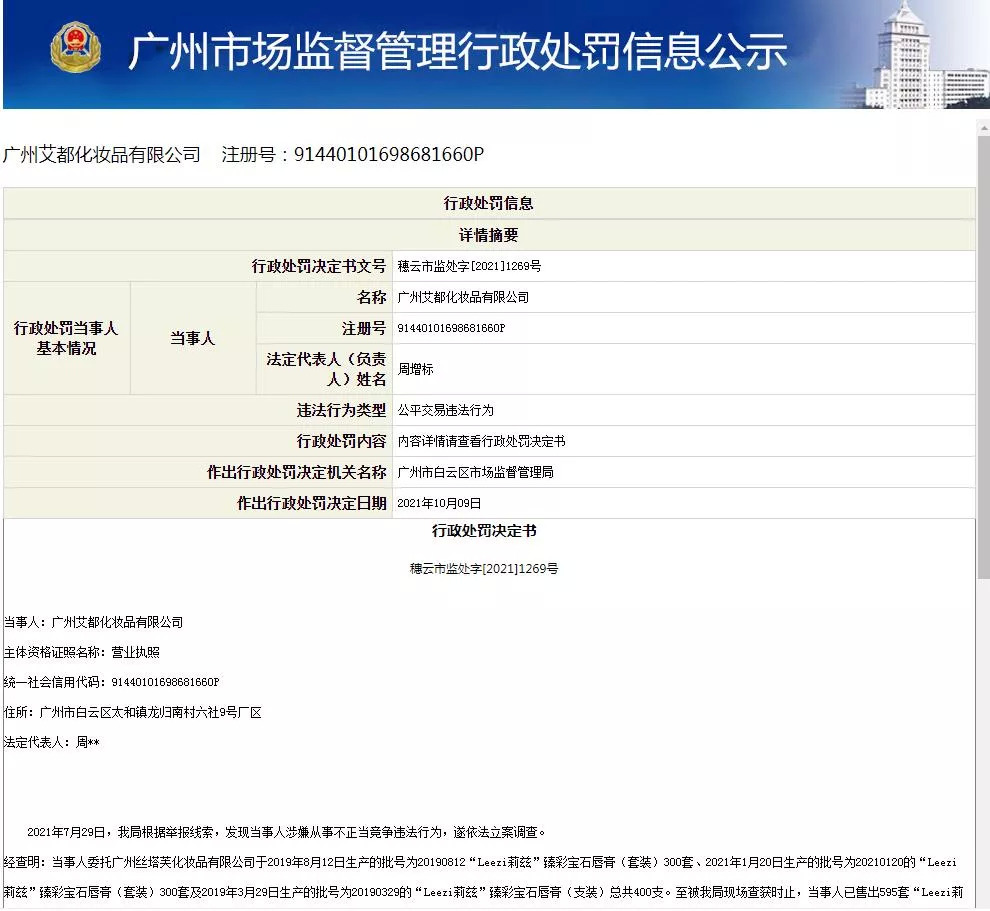Click the banner title 广州市场监督管理行政处罚信息公示
Viewport: 990px width, 911px height.
(x=458, y=51)
